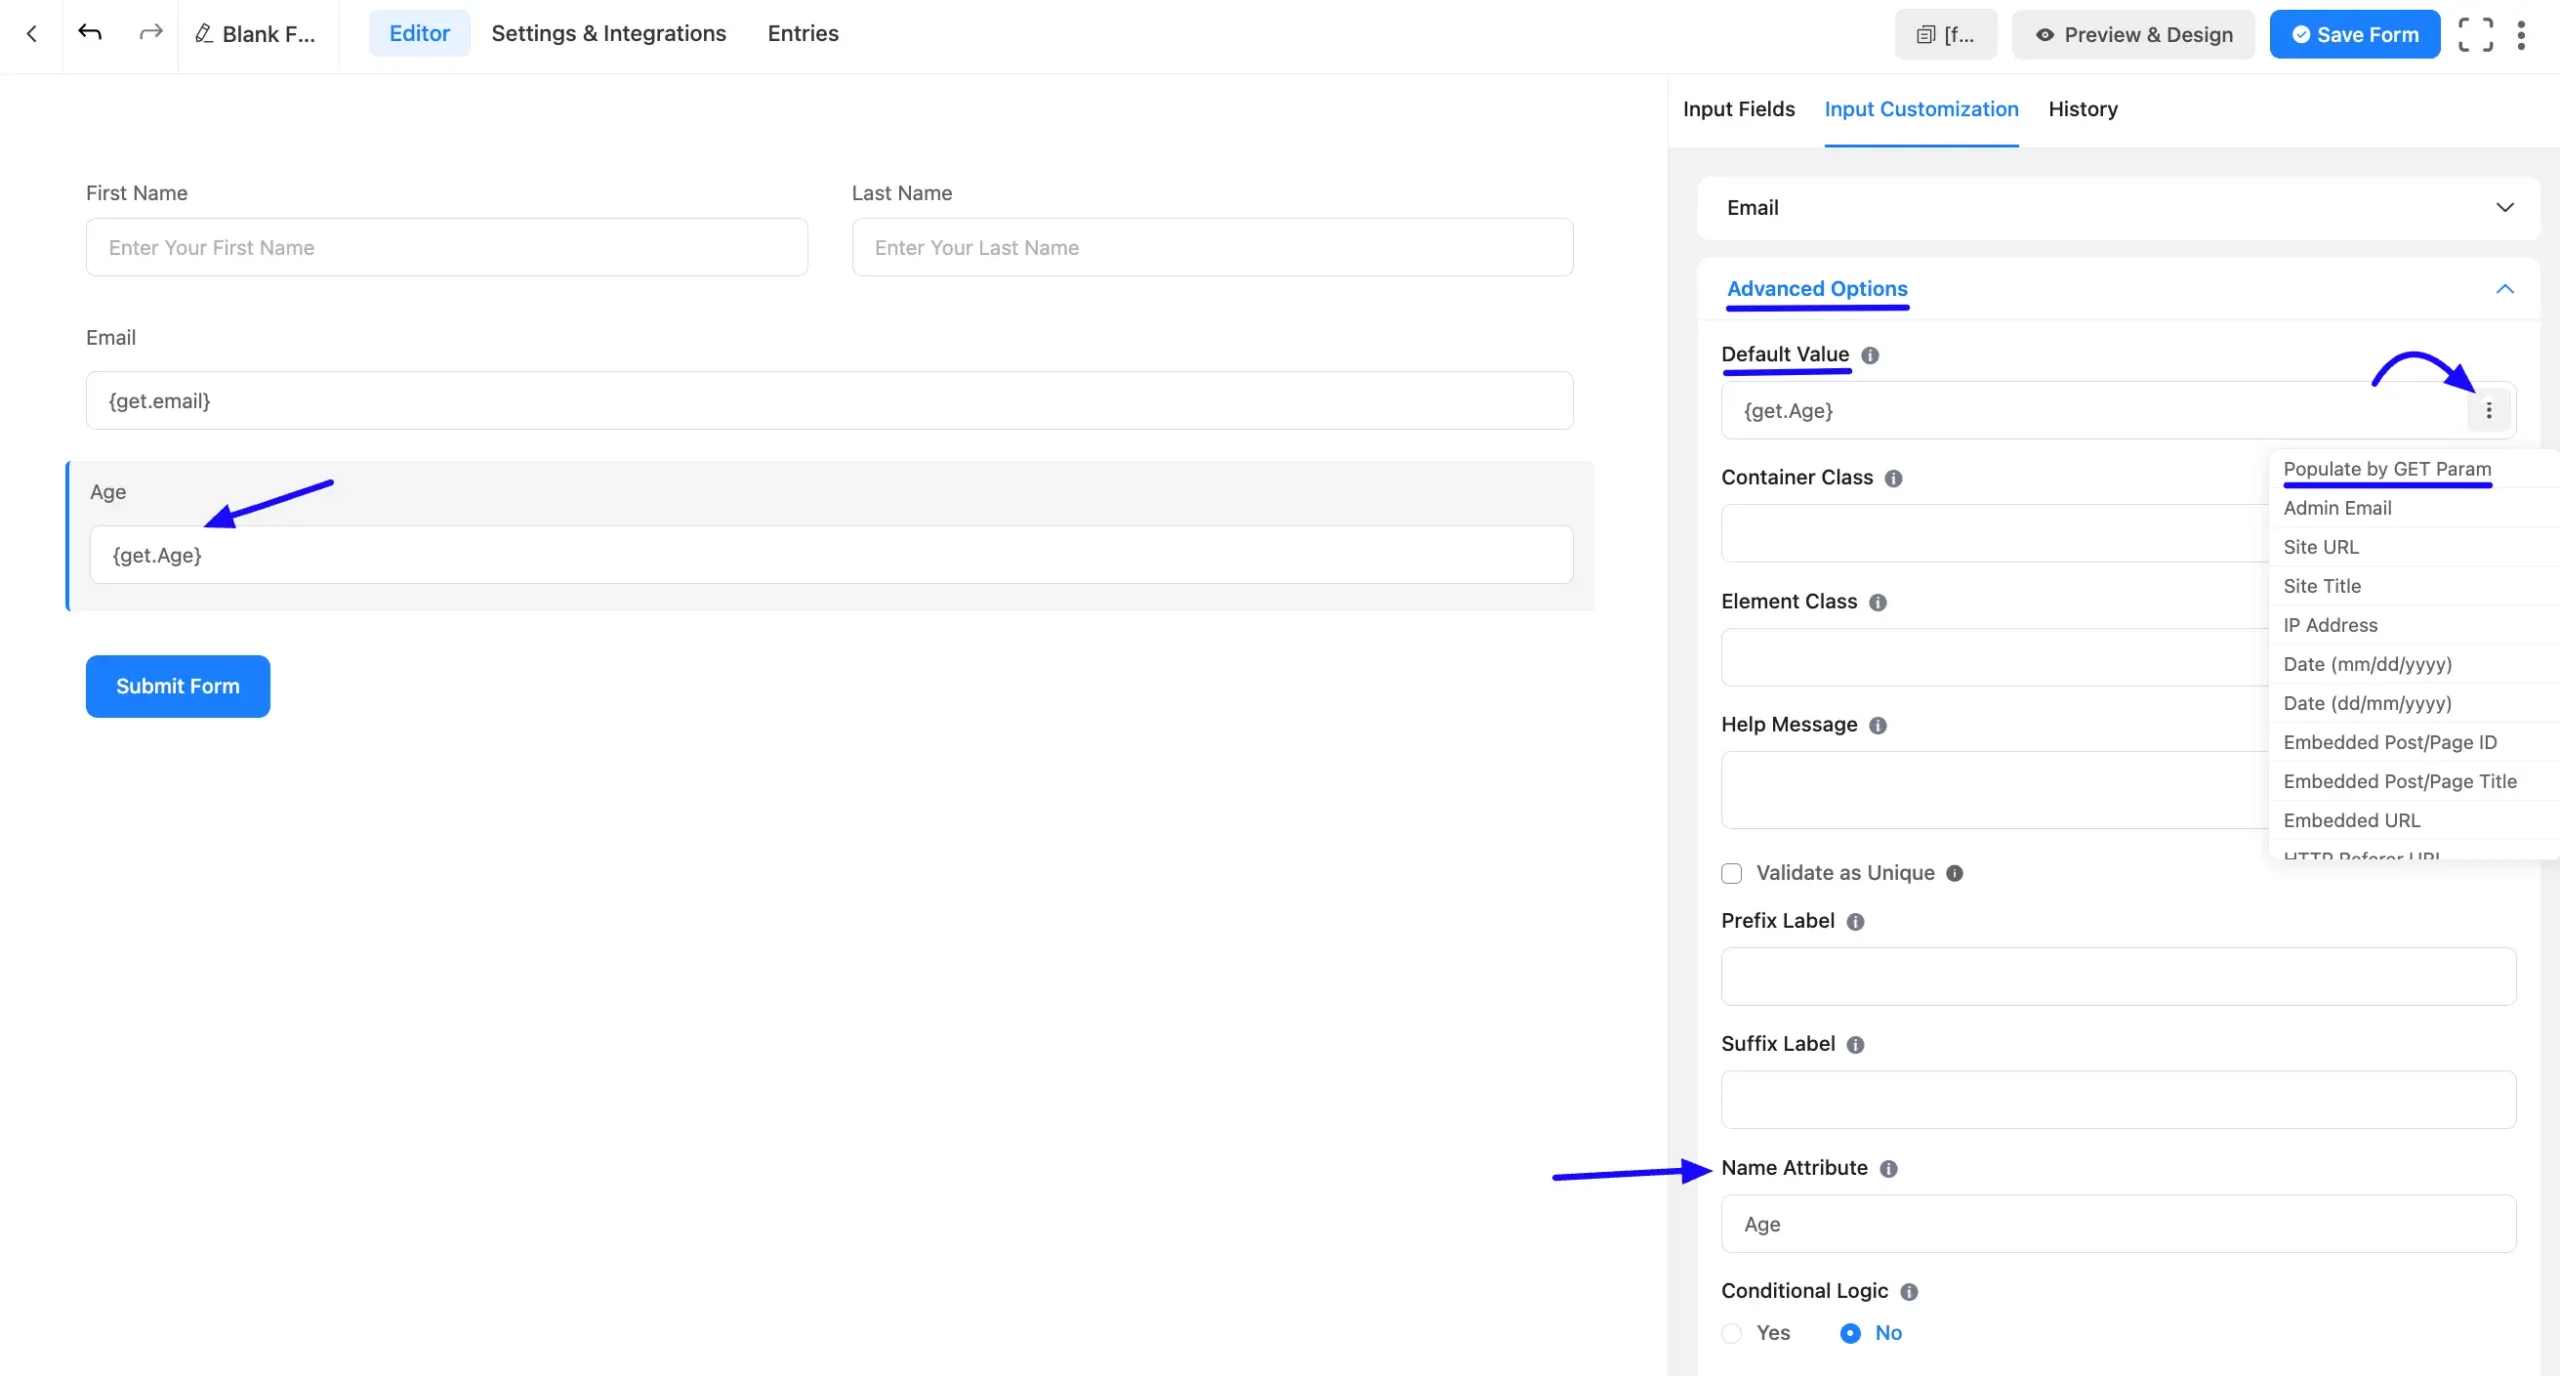Click the Preview & Design button
2560x1376 pixels.
tap(2133, 34)
